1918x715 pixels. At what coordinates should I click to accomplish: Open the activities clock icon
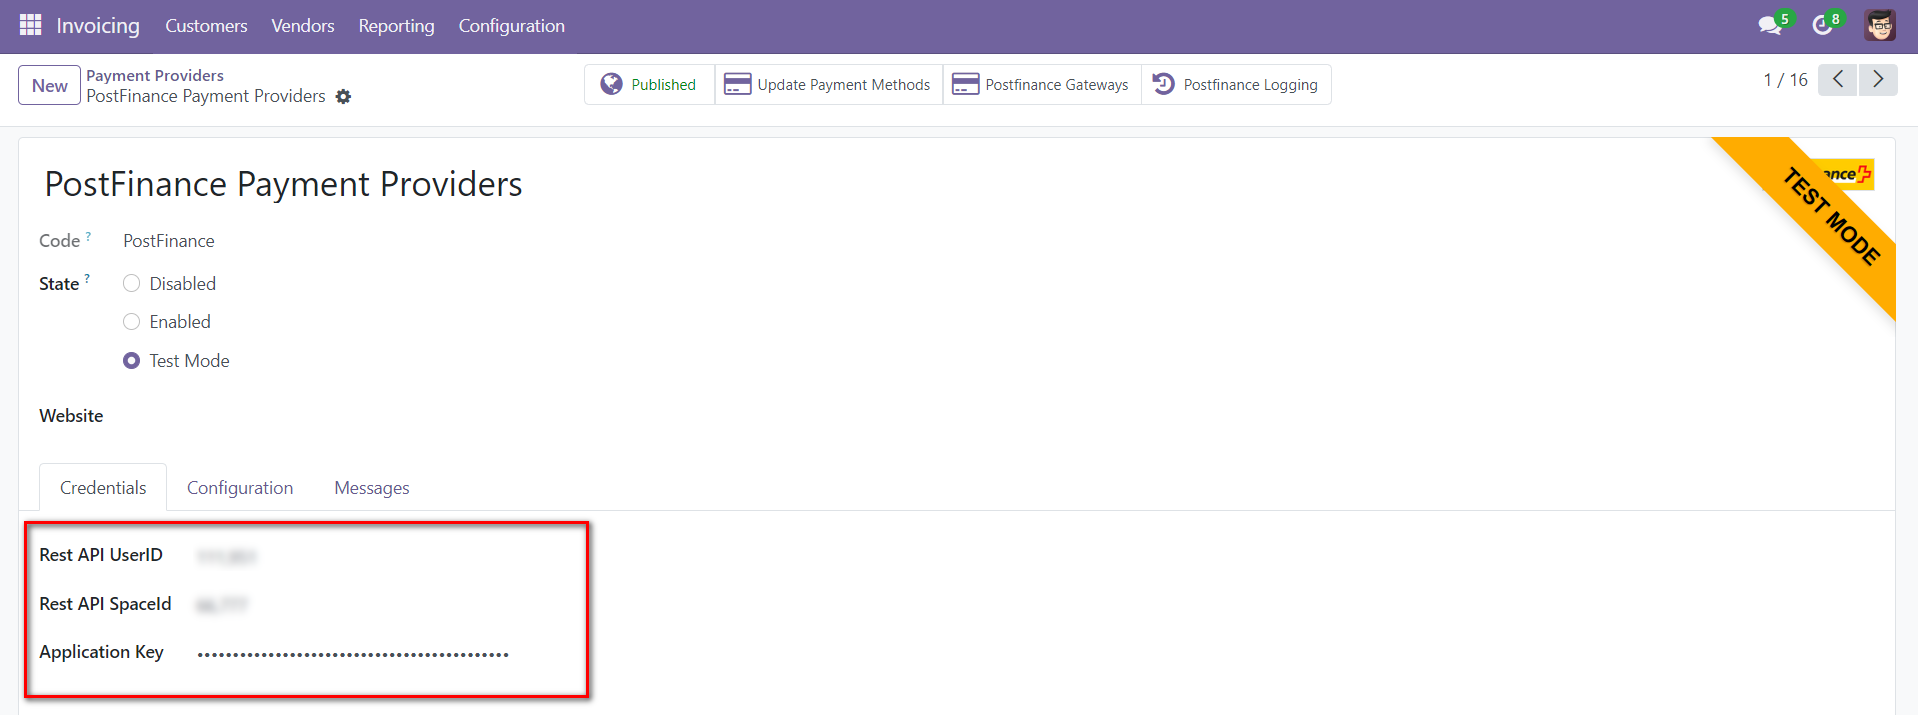click(x=1823, y=25)
